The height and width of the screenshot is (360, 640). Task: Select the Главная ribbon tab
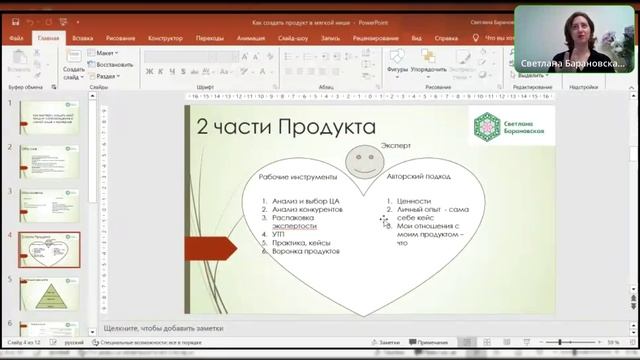tap(49, 38)
